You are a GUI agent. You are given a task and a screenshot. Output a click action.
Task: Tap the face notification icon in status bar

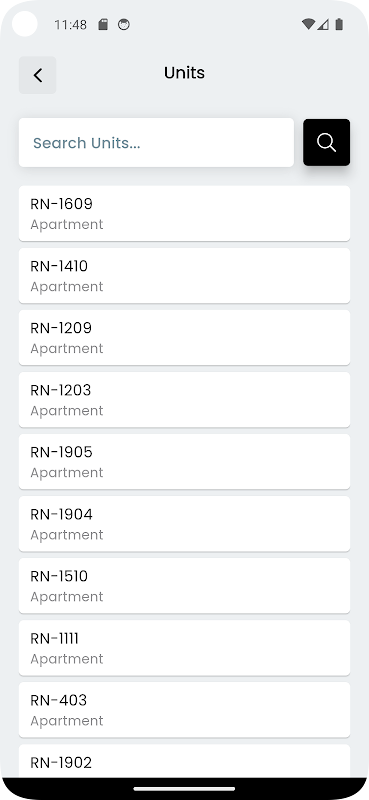coord(124,24)
